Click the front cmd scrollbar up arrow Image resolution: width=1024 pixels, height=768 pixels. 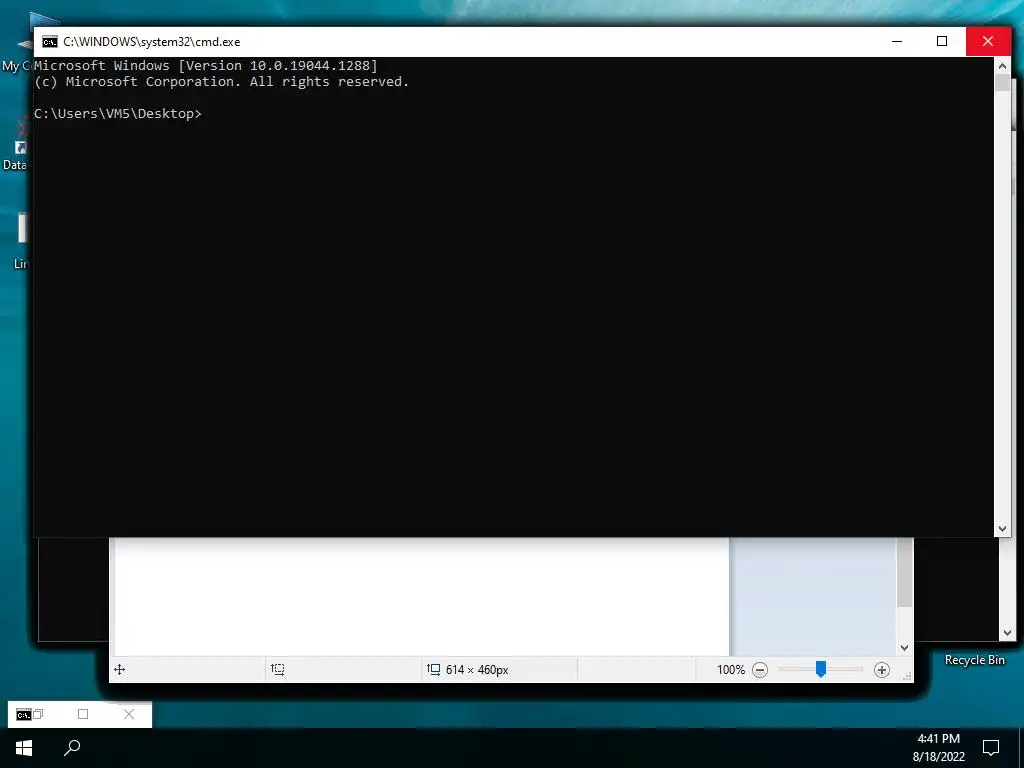tap(1002, 65)
